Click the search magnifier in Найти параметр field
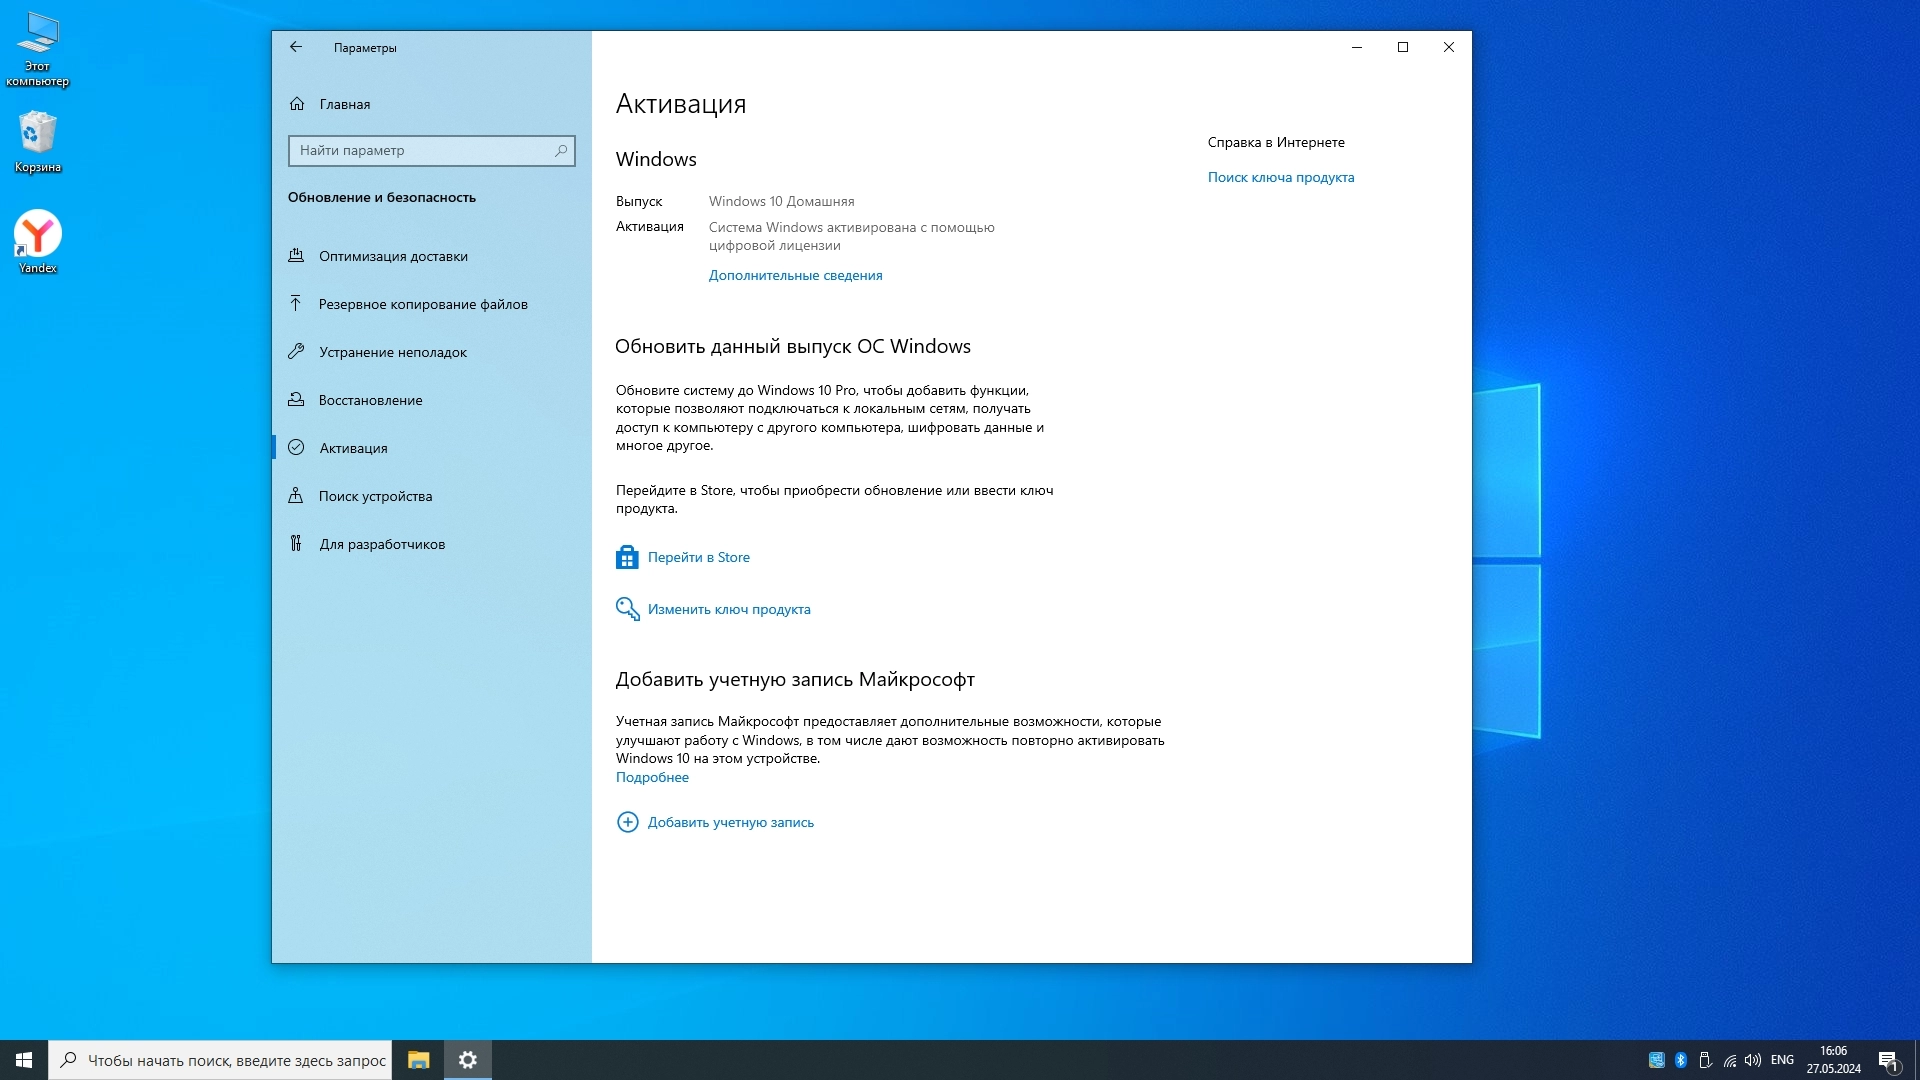Screen dimensions: 1920x1080 click(561, 151)
